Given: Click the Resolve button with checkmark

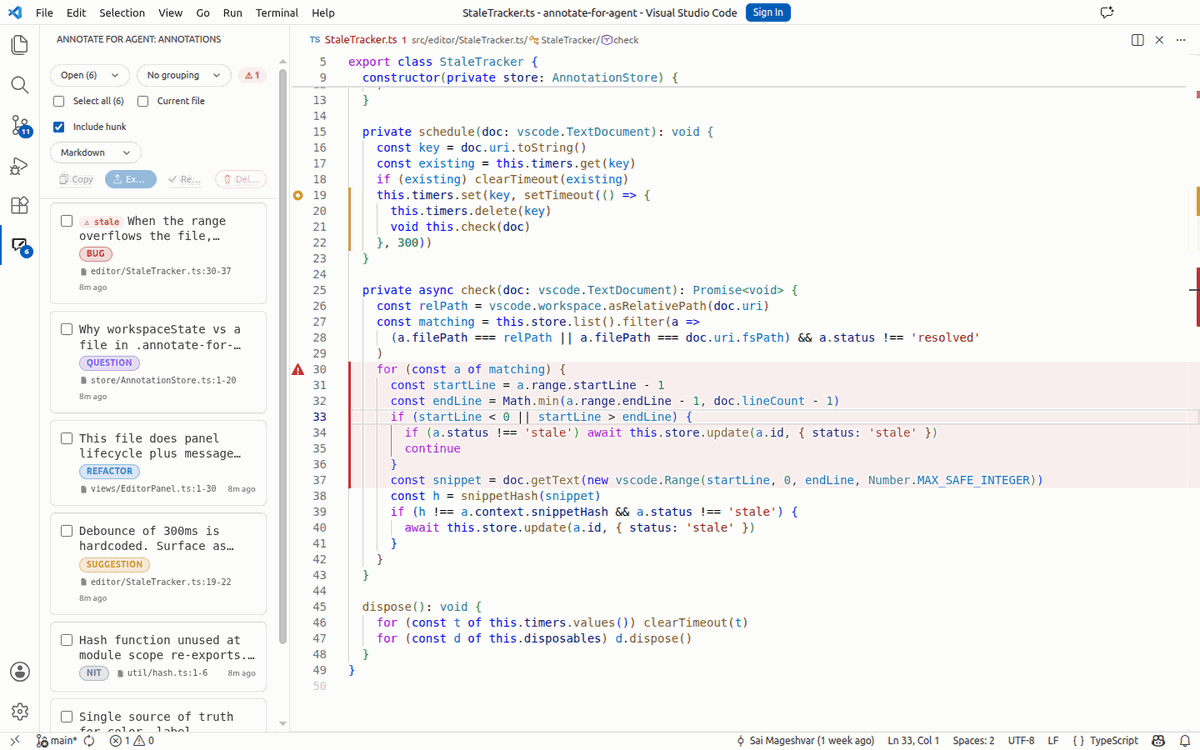Looking at the screenshot, I should point(185,180).
